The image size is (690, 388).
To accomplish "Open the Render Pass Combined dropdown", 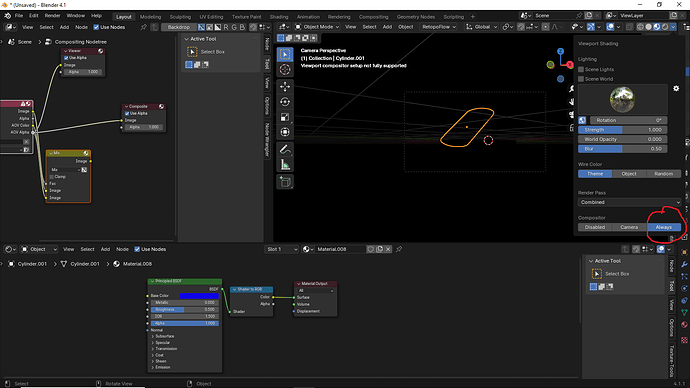I will (629, 202).
